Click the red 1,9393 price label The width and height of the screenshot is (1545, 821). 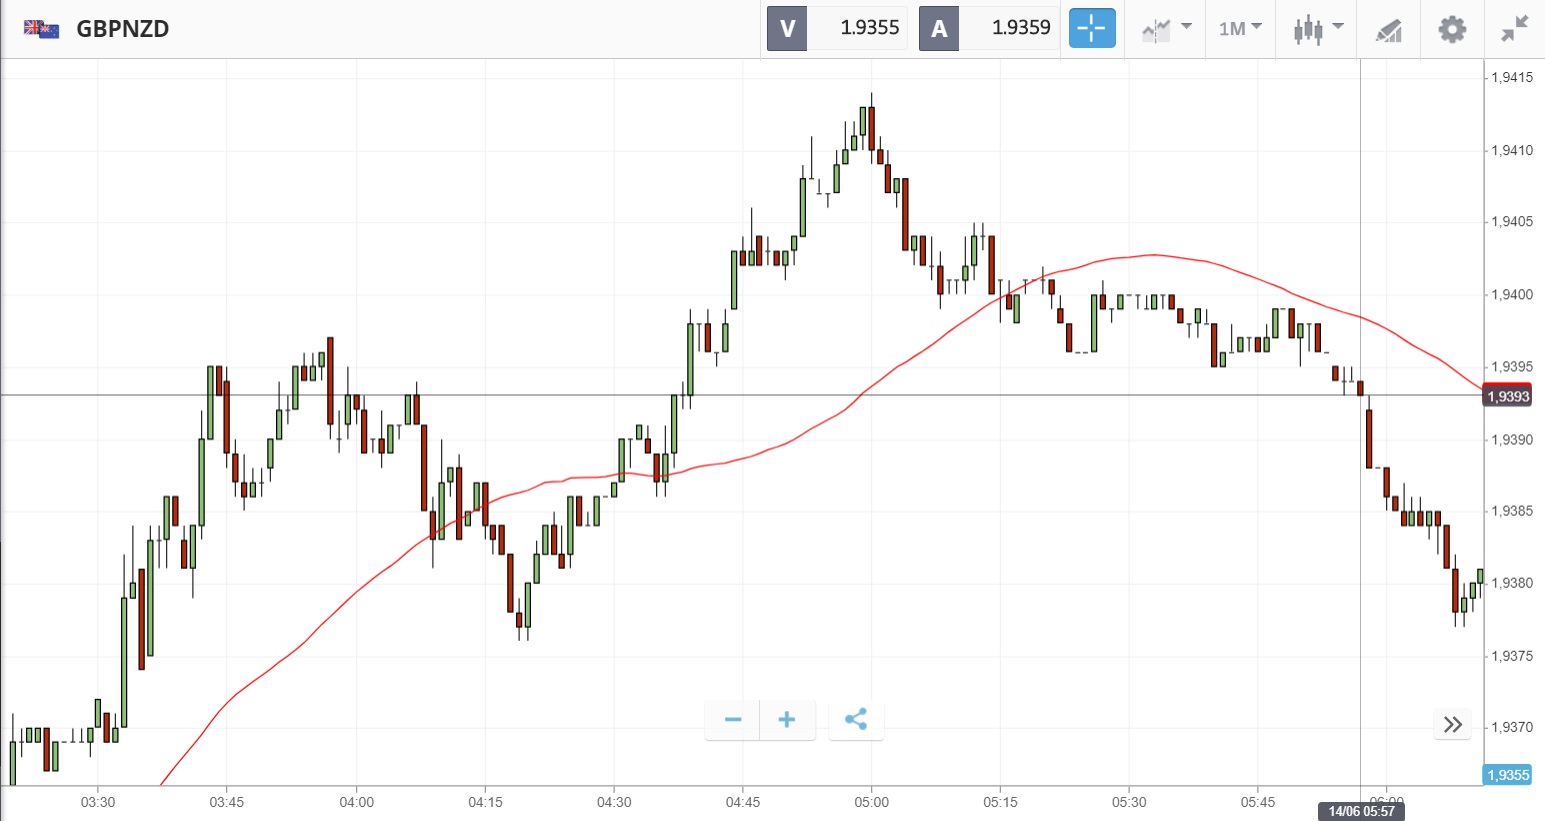point(1508,396)
